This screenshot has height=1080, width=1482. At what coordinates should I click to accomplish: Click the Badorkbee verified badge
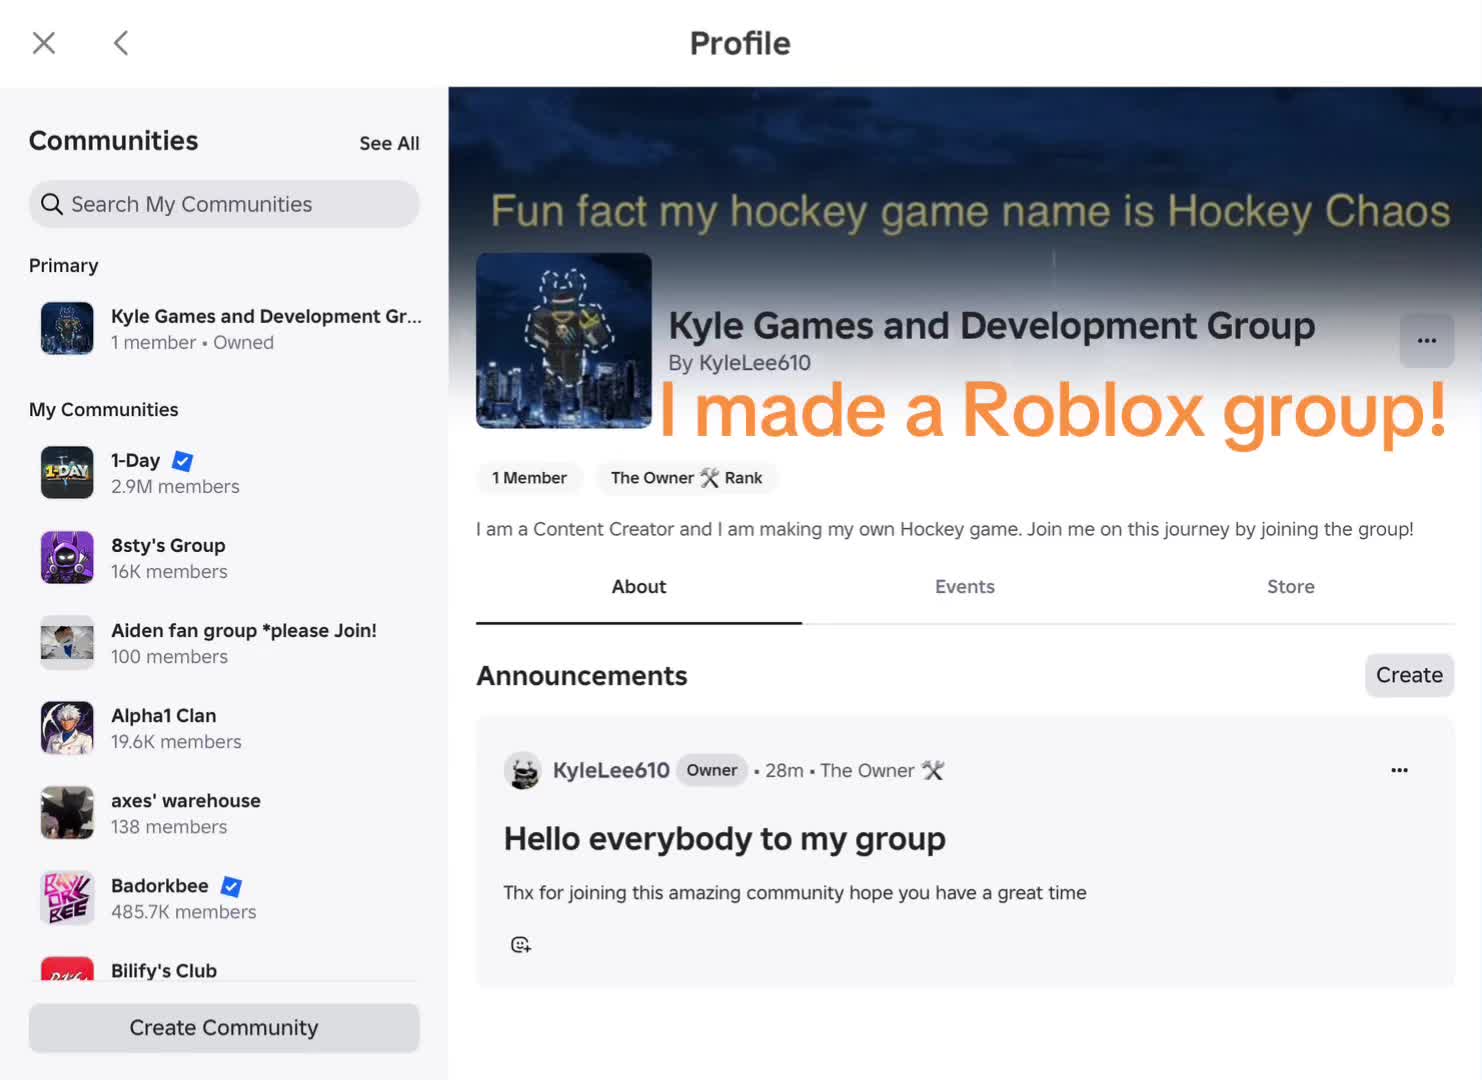[231, 886]
